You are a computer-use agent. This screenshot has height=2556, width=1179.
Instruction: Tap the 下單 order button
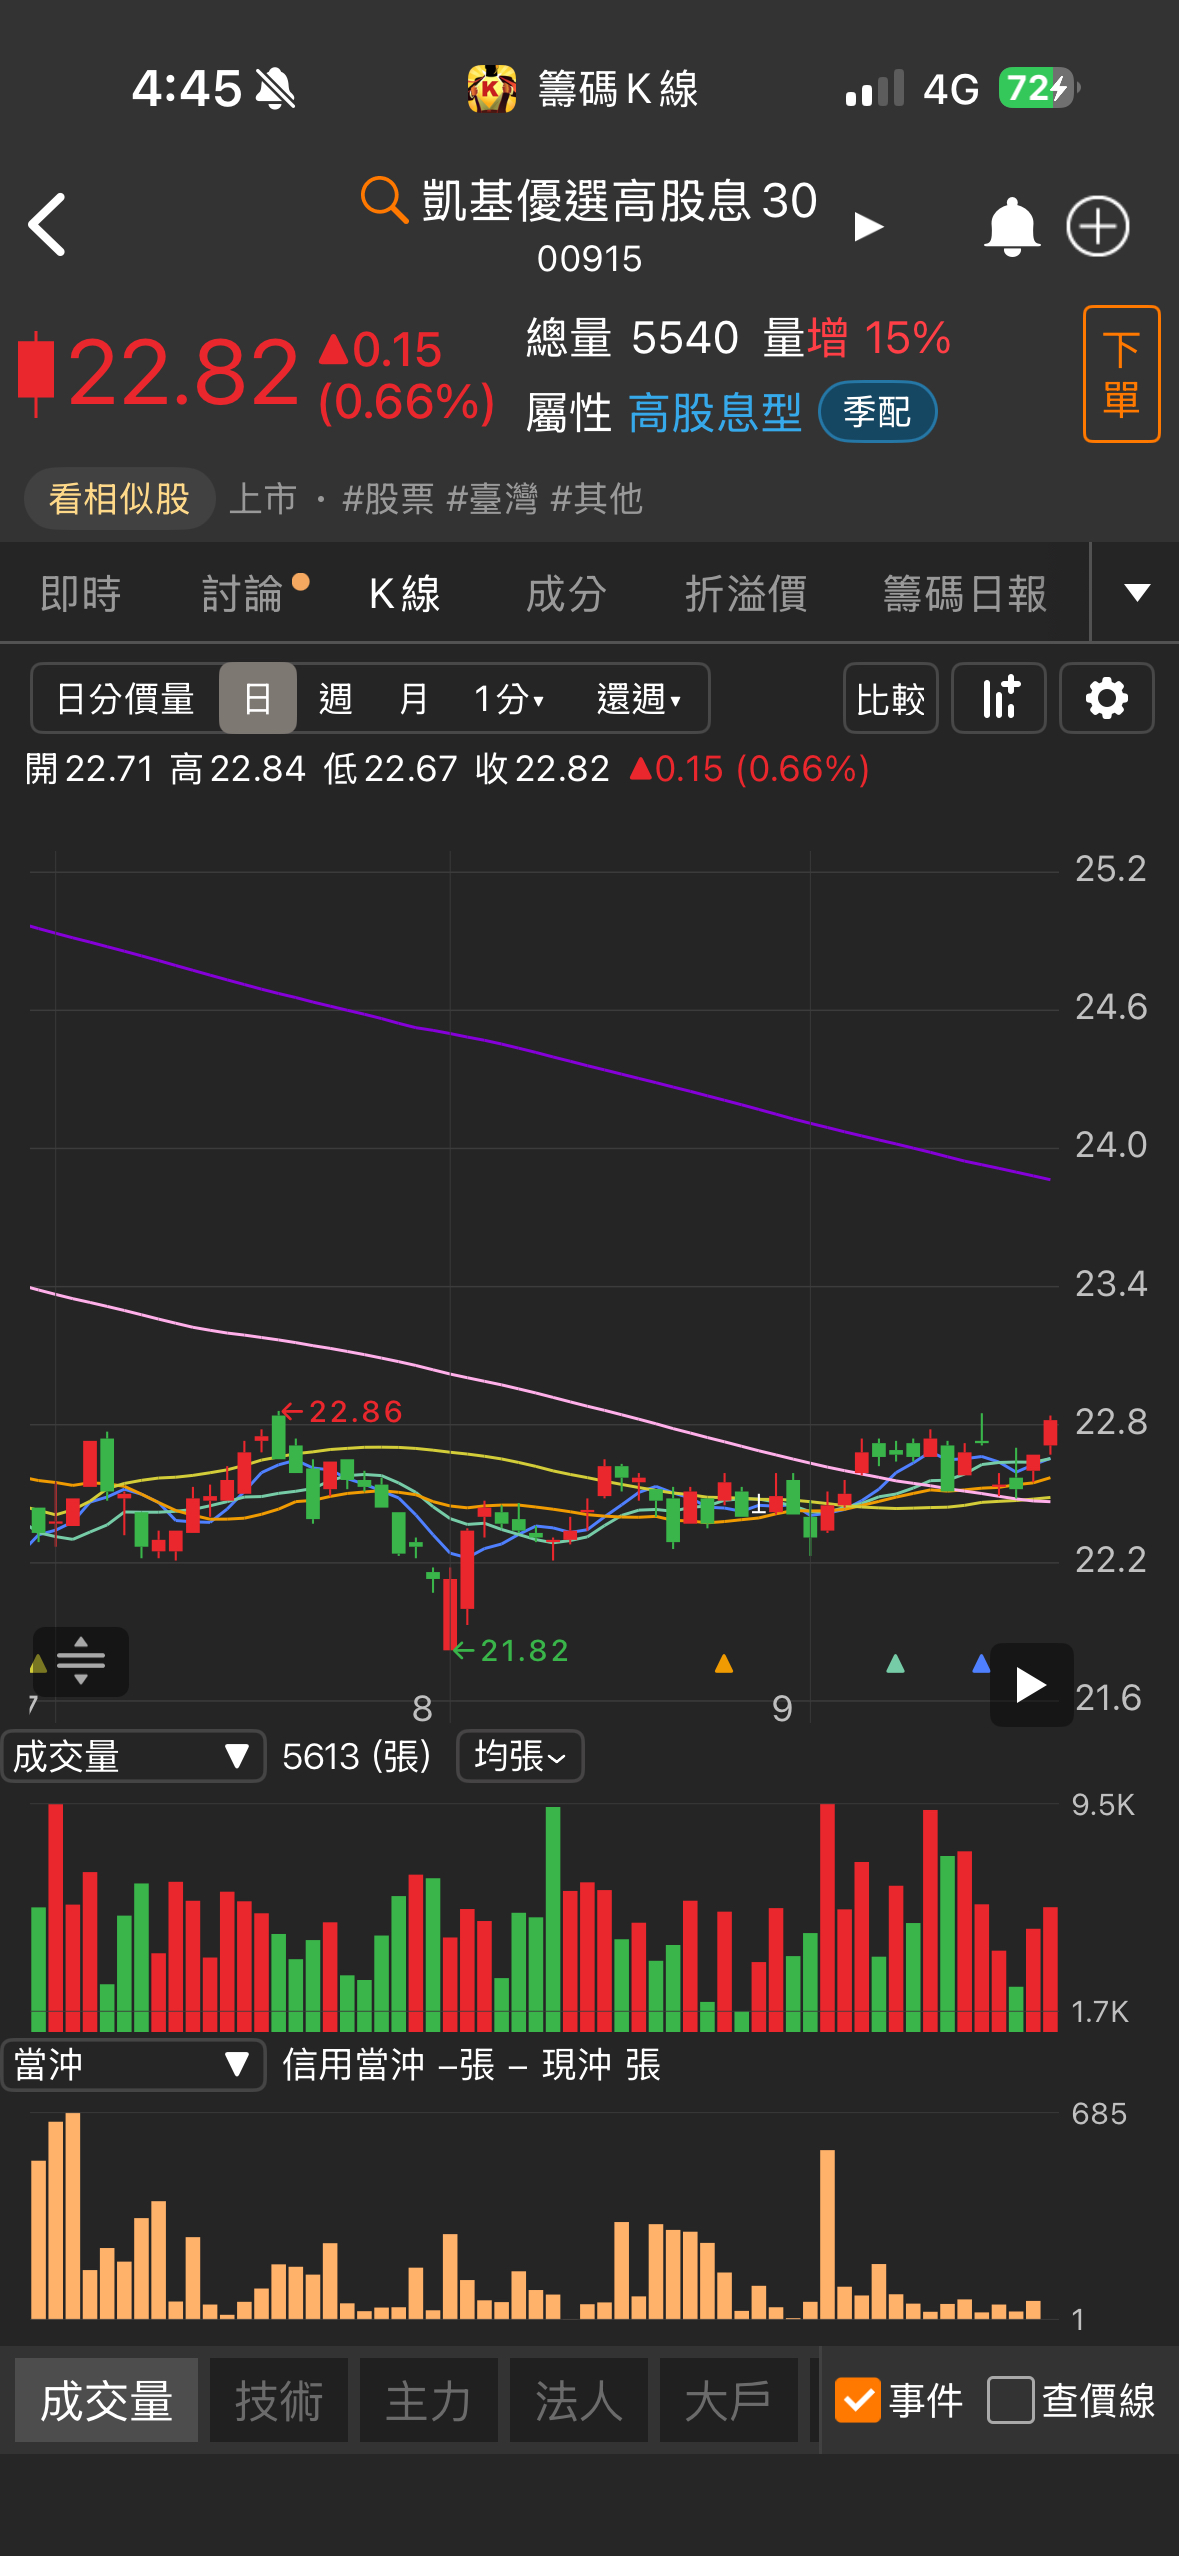[x=1121, y=374]
